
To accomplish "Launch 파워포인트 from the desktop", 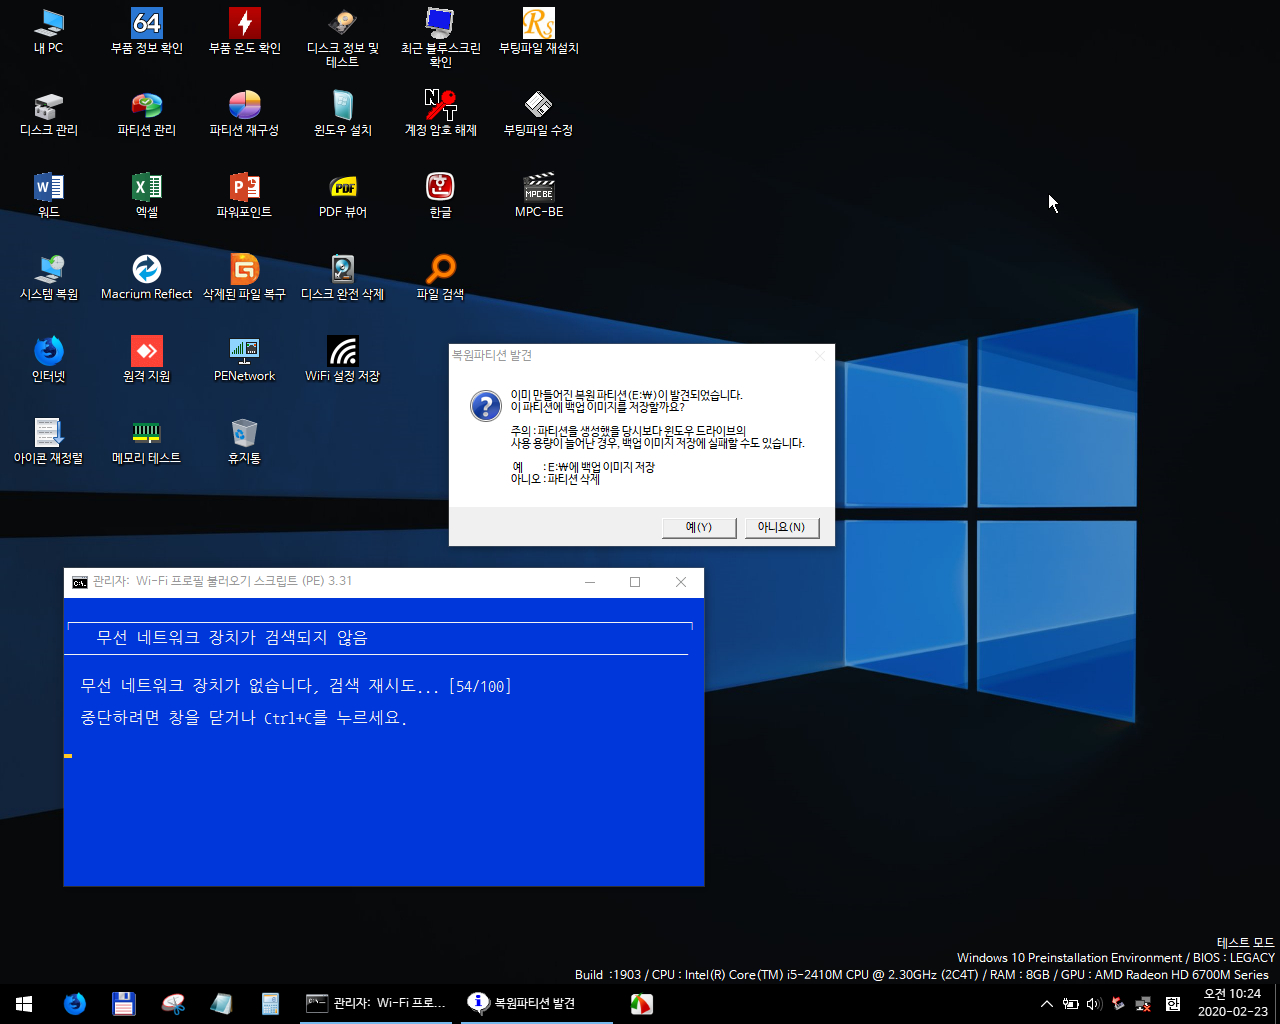I will (245, 195).
